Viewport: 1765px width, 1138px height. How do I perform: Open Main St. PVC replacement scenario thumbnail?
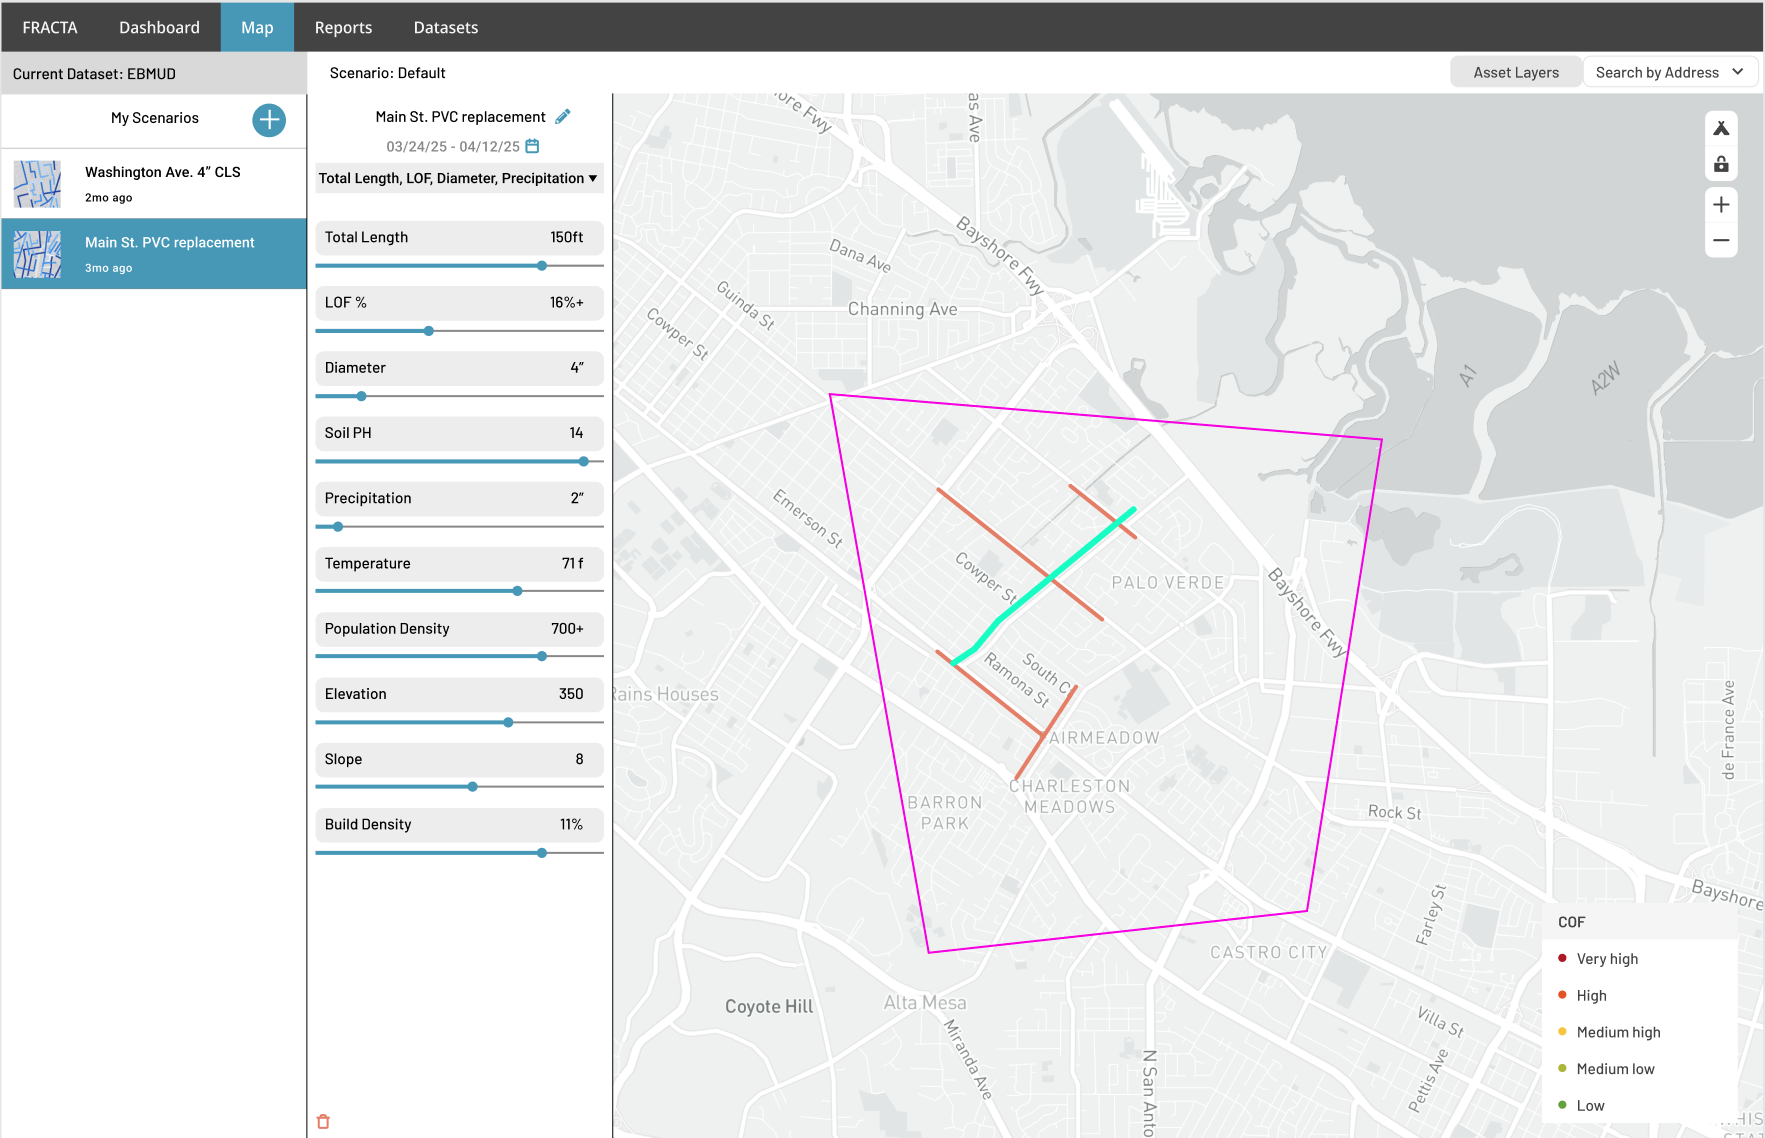(37, 254)
